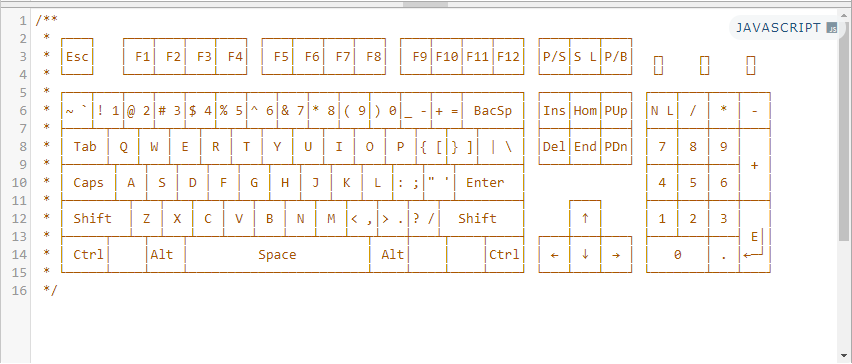Click gutter line number 10
Screen dimensions: 852x364
[19, 183]
